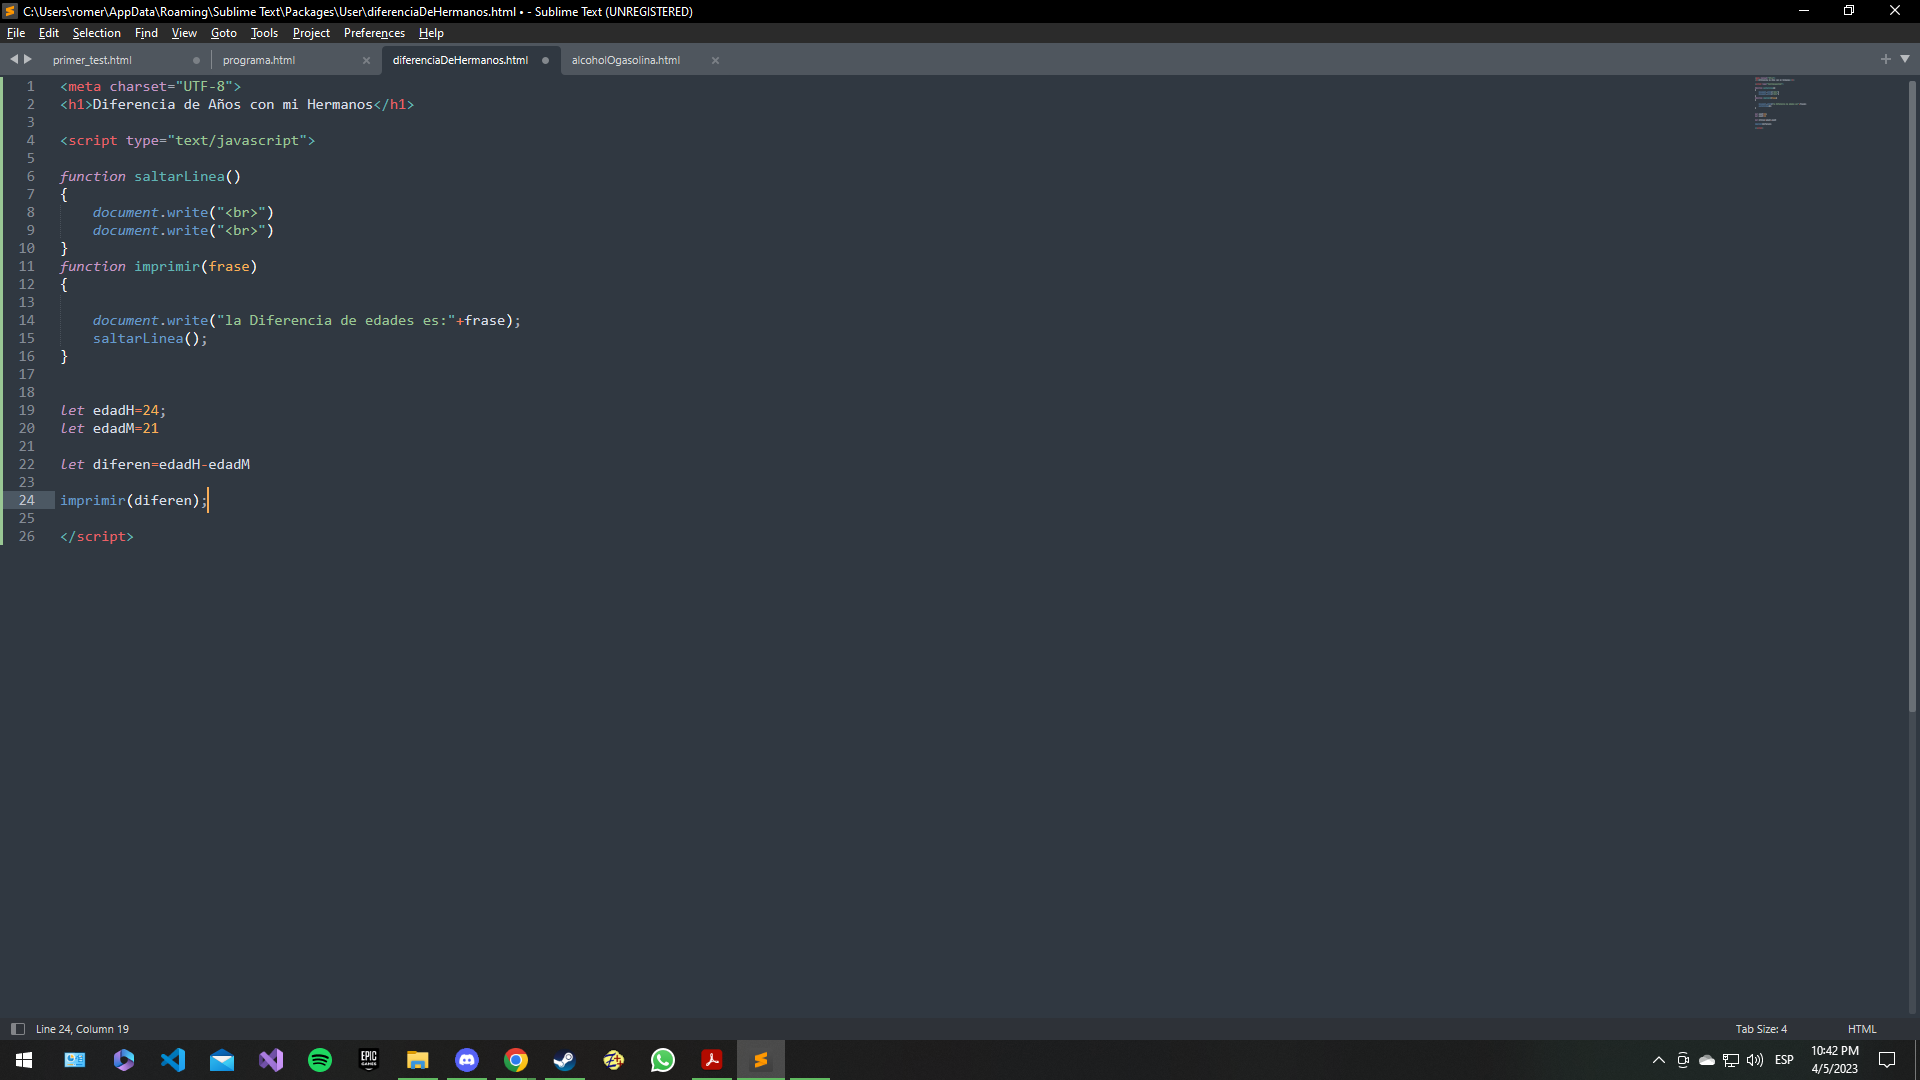The height and width of the screenshot is (1080, 1920).
Task: Click the closing </script> tag
Action: [96, 536]
